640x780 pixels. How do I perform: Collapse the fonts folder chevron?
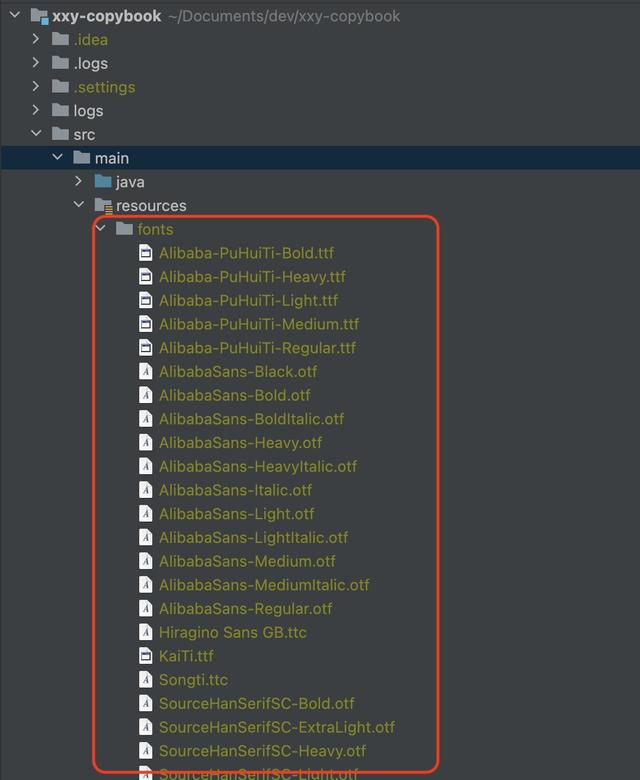point(100,228)
